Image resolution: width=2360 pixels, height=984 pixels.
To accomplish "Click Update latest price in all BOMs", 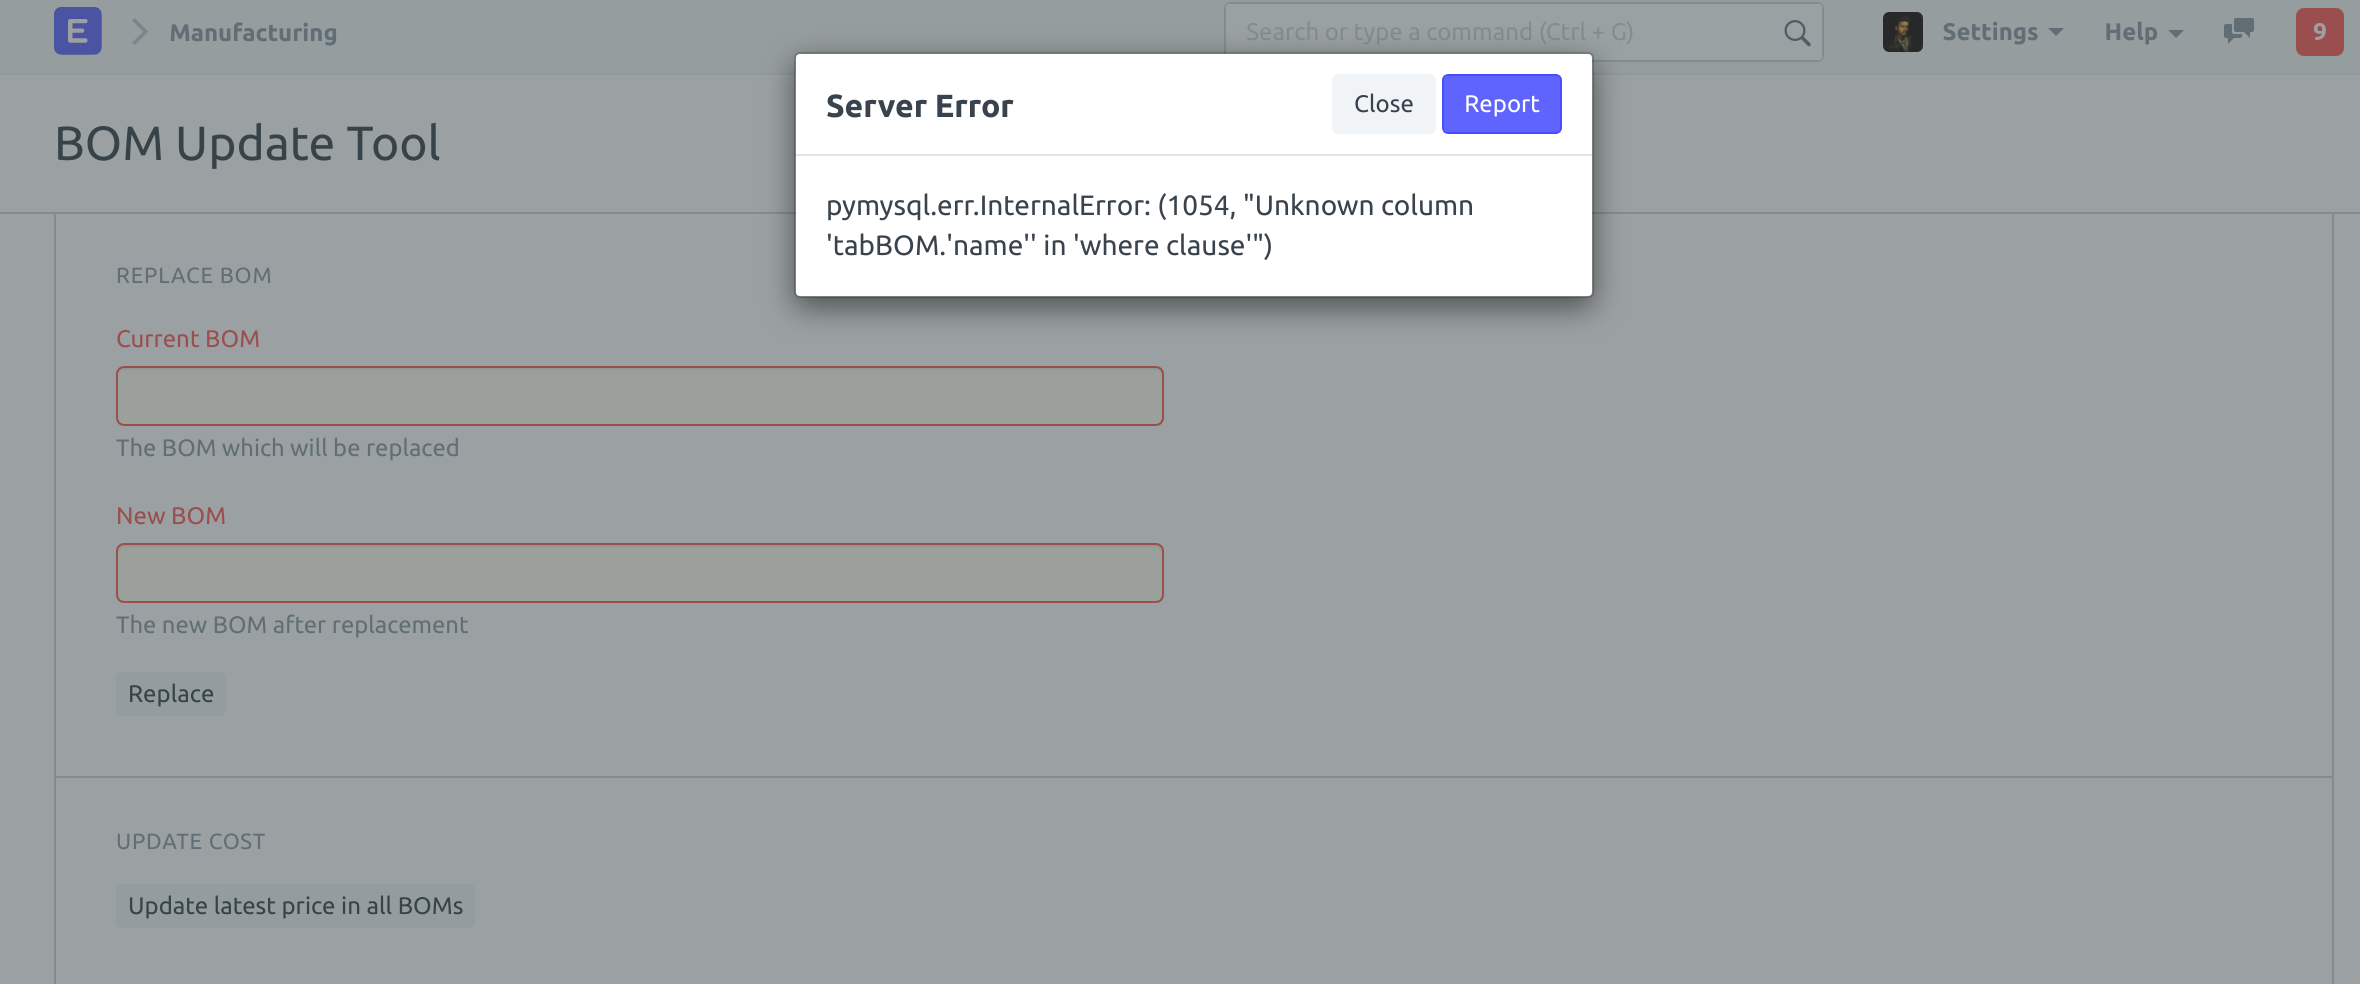I will (295, 905).
